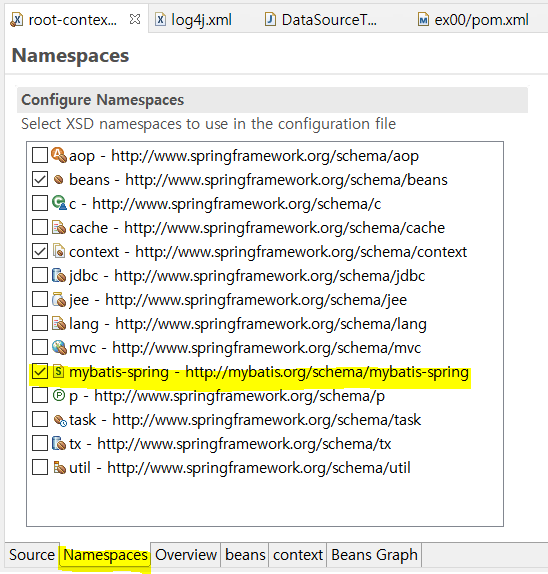548x574 pixels.
Task: Uncheck the context namespace checkbox
Action: point(40,251)
